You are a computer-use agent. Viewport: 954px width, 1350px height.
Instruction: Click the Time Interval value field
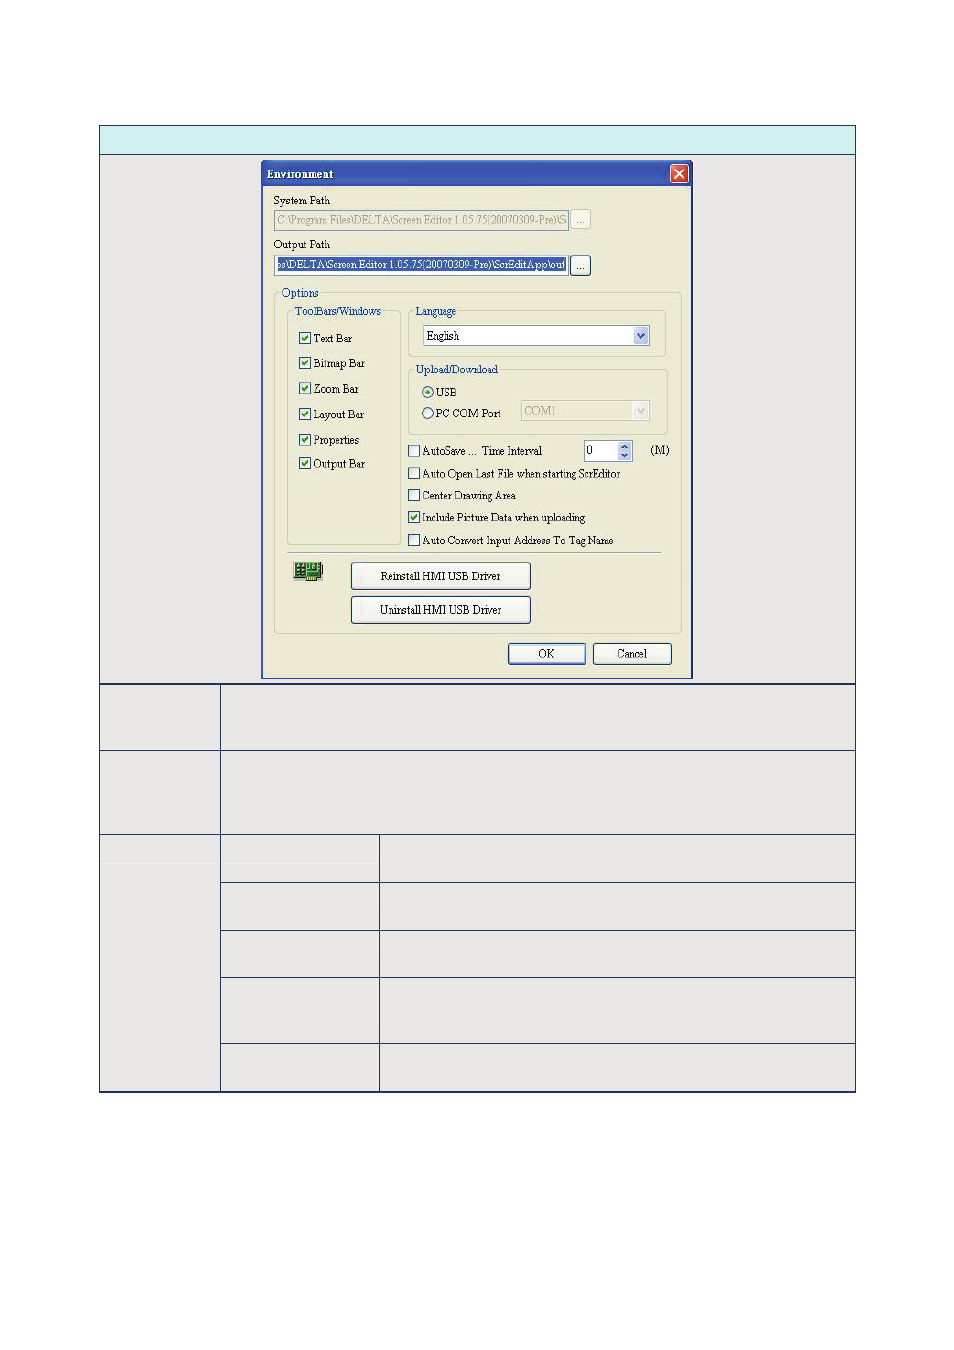[x=600, y=451]
